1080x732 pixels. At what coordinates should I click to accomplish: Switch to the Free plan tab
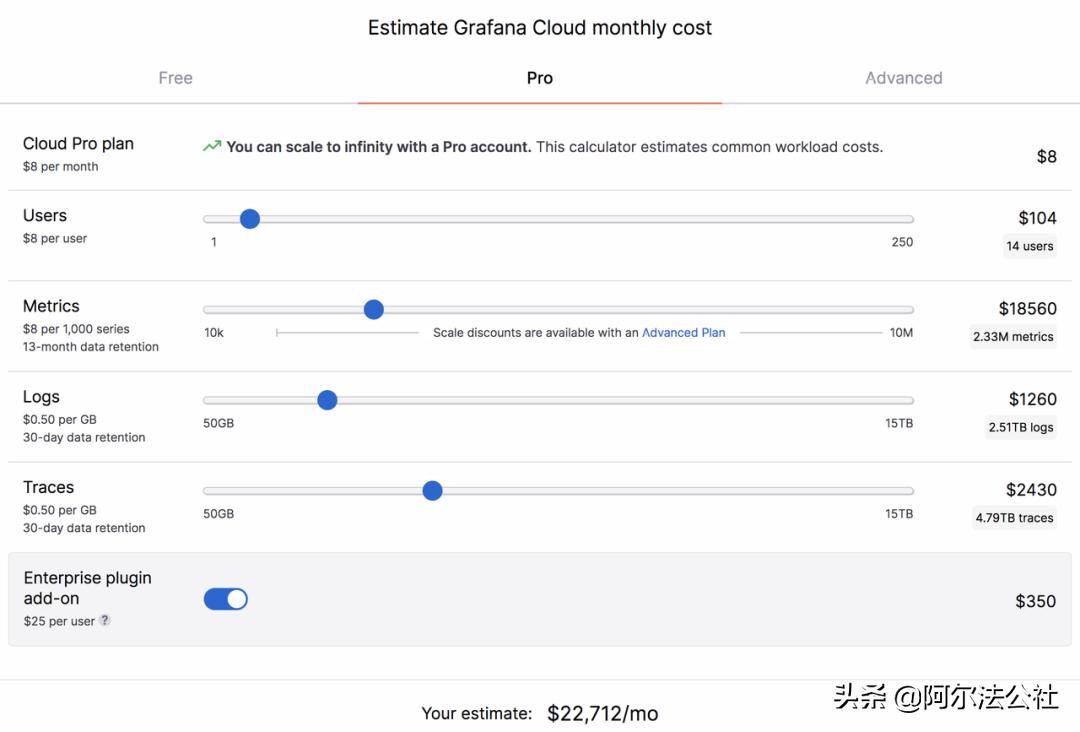pos(175,78)
